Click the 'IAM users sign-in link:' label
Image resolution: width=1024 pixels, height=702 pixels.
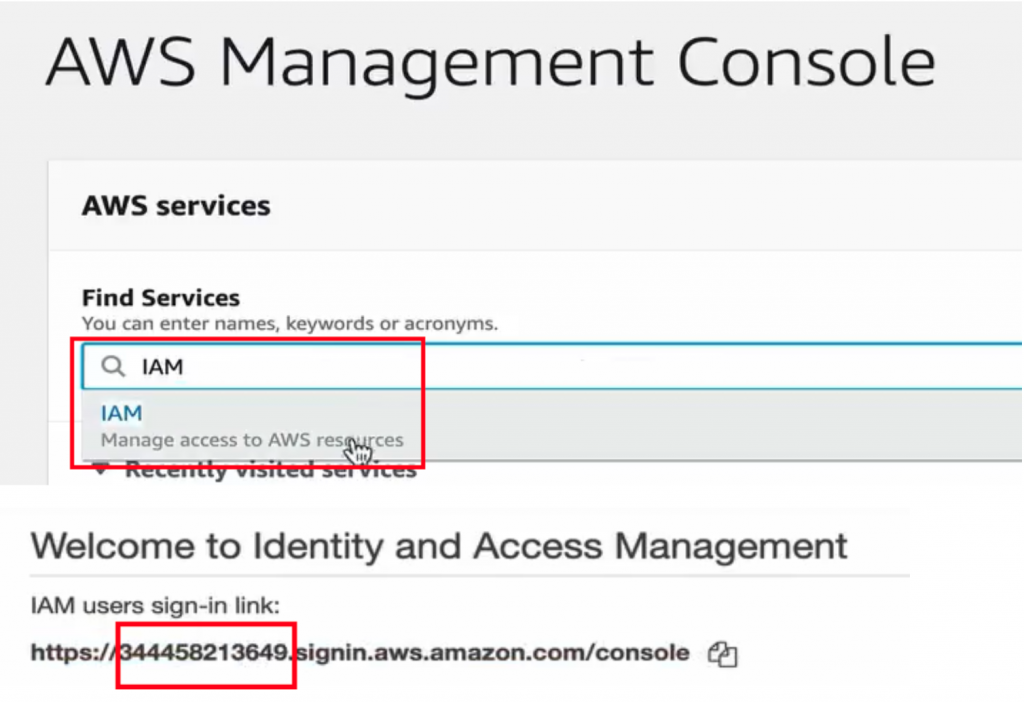pos(155,606)
